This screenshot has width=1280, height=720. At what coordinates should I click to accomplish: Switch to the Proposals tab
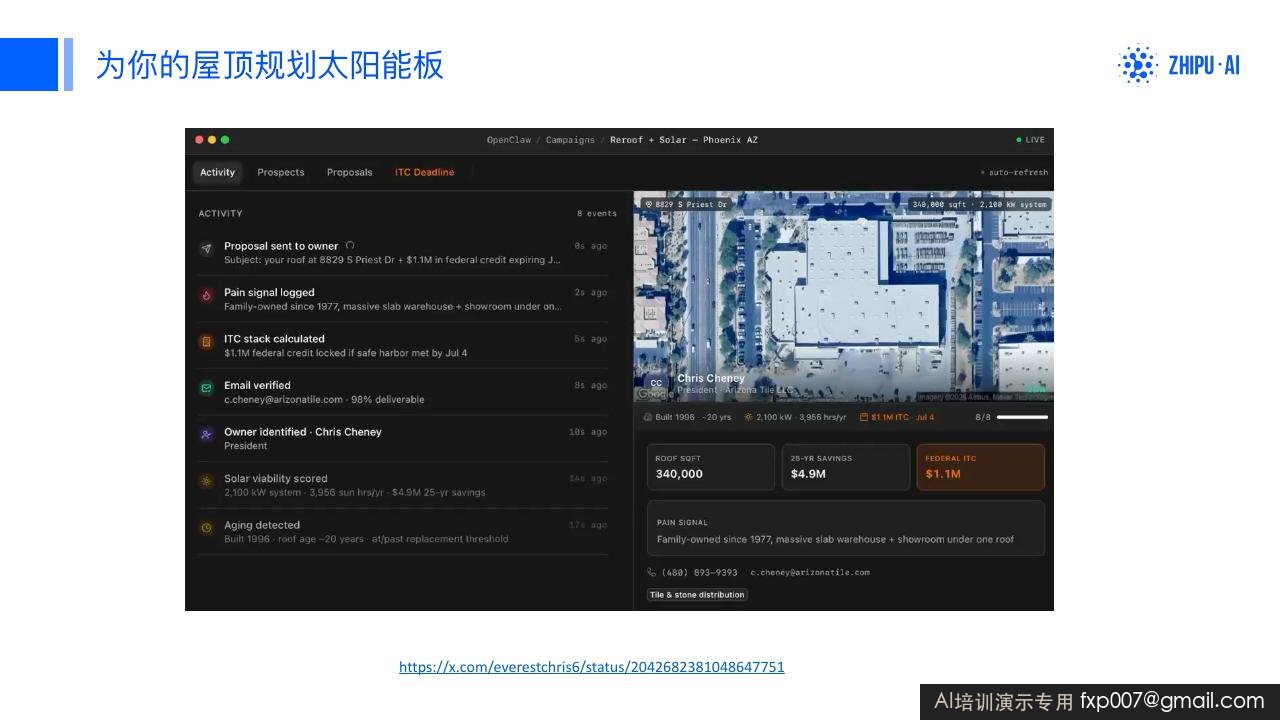[349, 172]
